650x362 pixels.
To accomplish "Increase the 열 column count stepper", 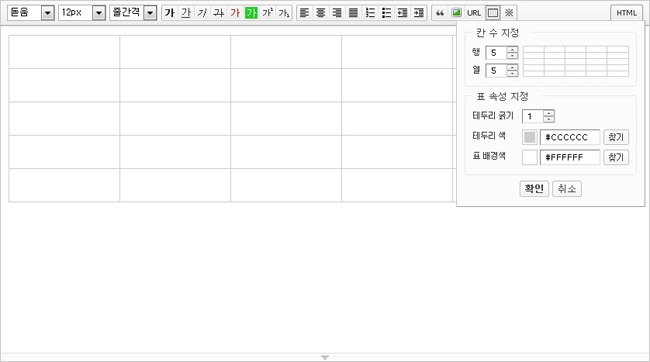I will coord(512,67).
